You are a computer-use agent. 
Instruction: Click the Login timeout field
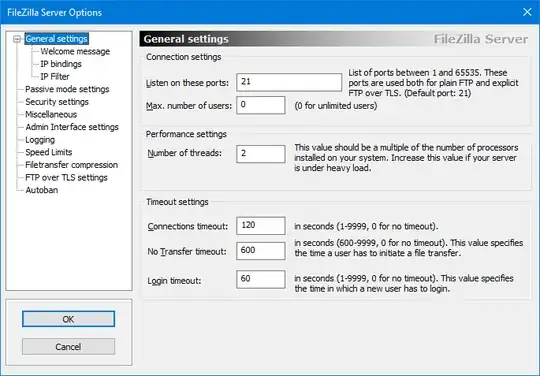click(261, 279)
